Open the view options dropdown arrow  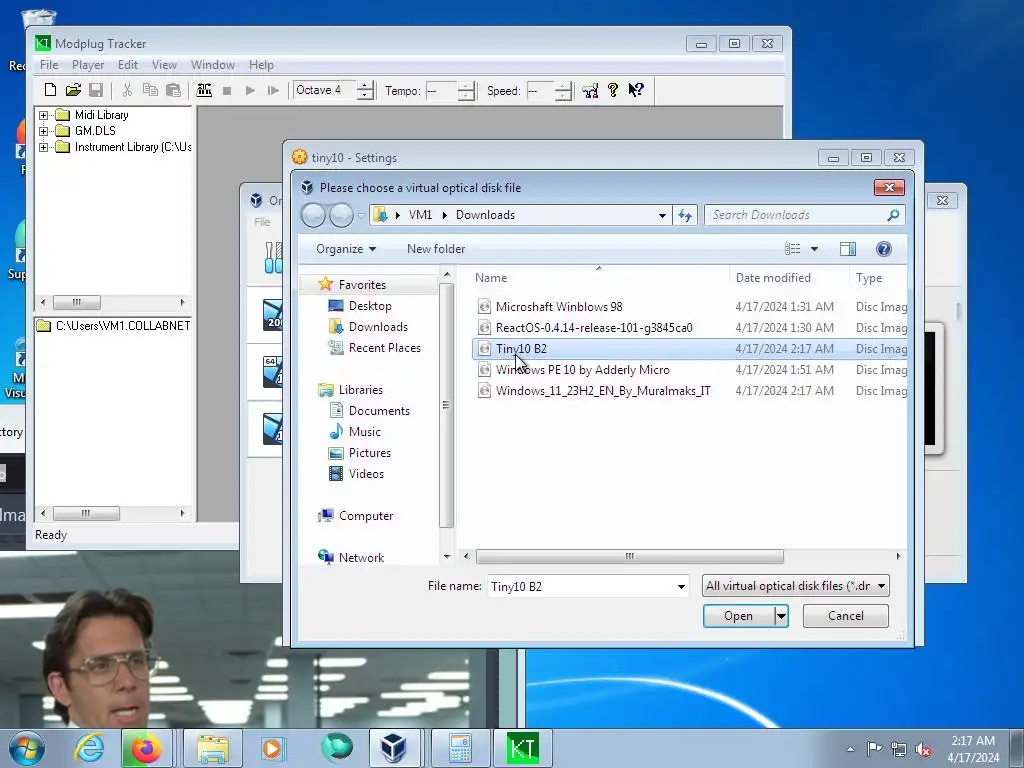point(814,249)
